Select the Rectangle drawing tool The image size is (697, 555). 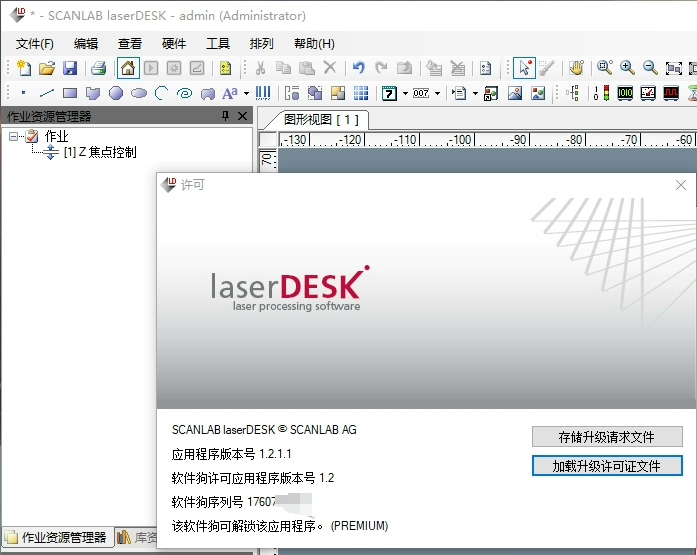click(70, 93)
